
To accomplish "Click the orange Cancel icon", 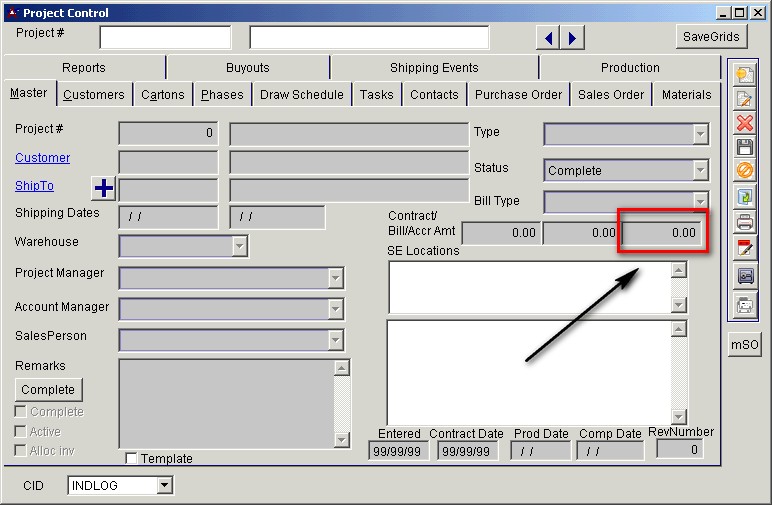I will click(744, 172).
